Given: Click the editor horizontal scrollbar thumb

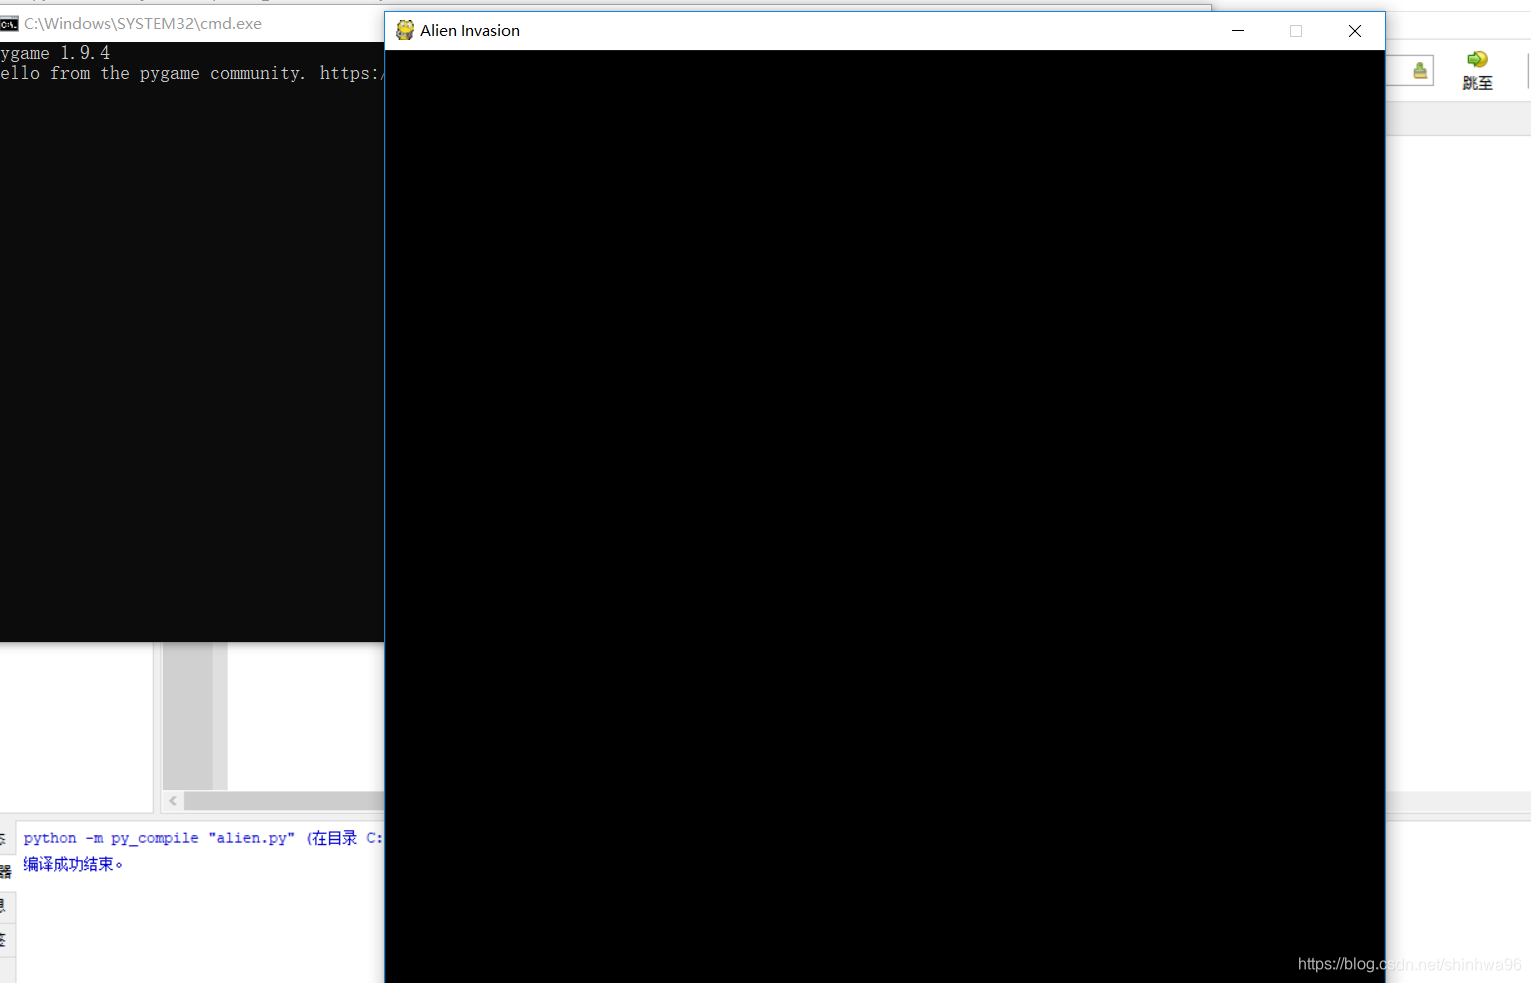Looking at the screenshot, I should 284,801.
